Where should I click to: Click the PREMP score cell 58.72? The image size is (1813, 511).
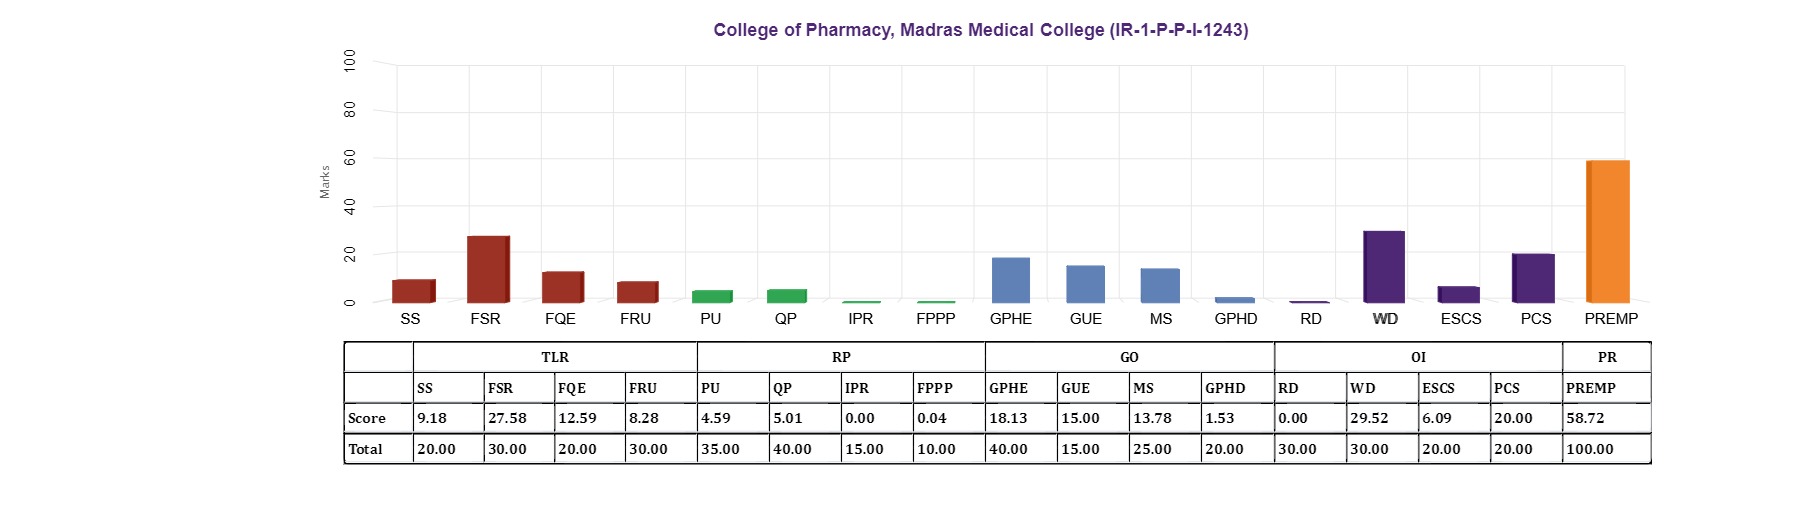pos(1606,418)
